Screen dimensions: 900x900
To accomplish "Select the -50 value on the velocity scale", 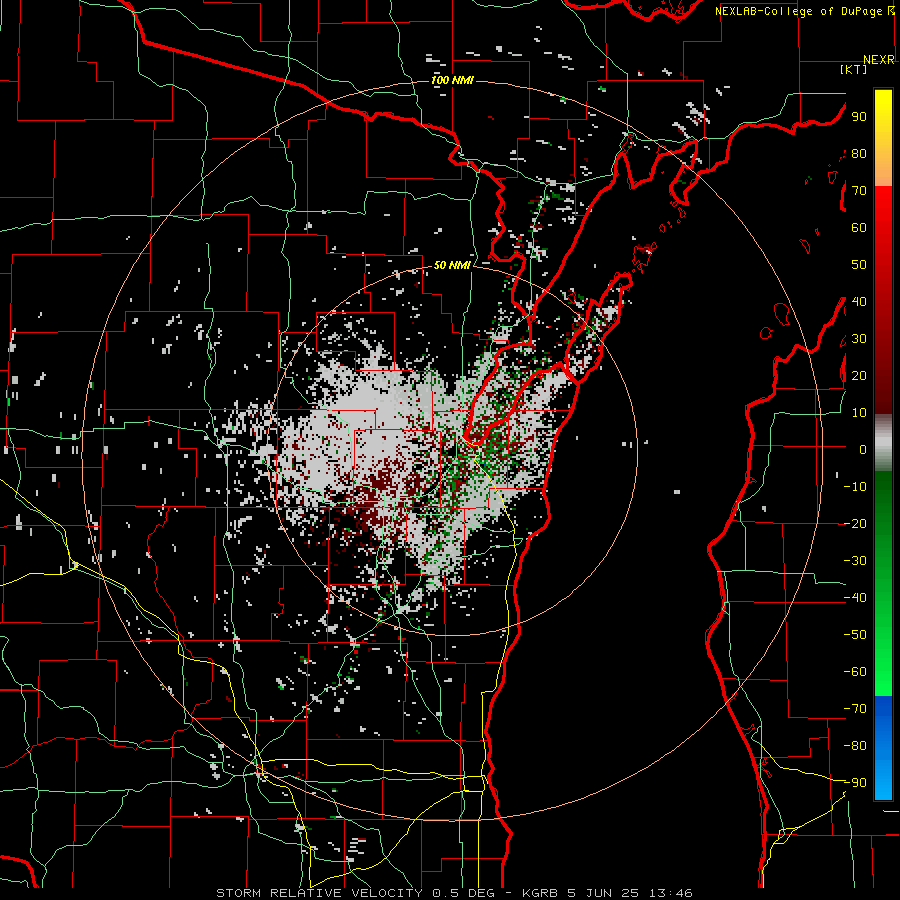I will pos(855,635).
